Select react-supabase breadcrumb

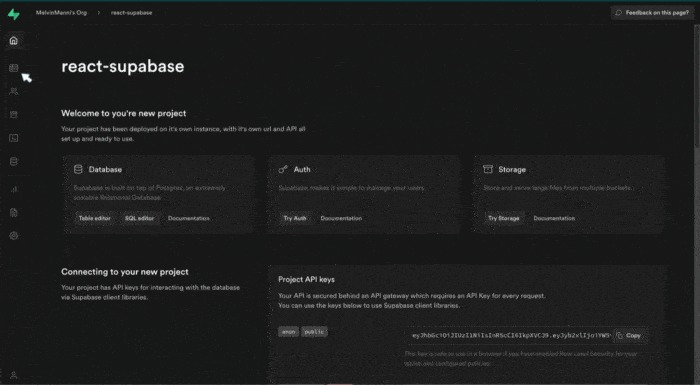(131, 13)
